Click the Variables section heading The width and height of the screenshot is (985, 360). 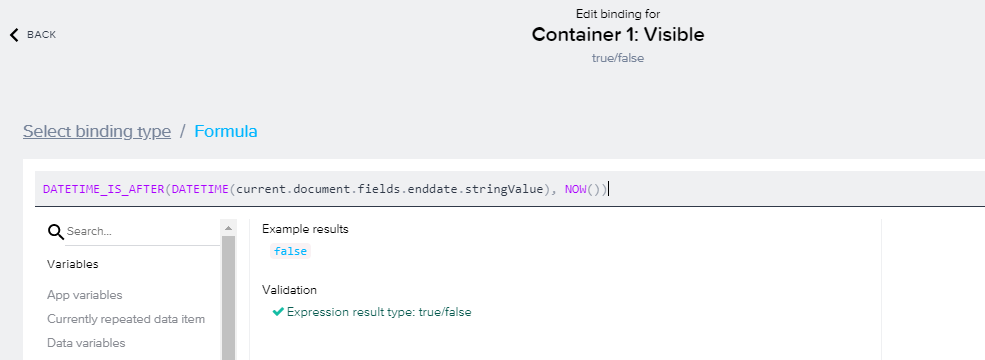(72, 264)
